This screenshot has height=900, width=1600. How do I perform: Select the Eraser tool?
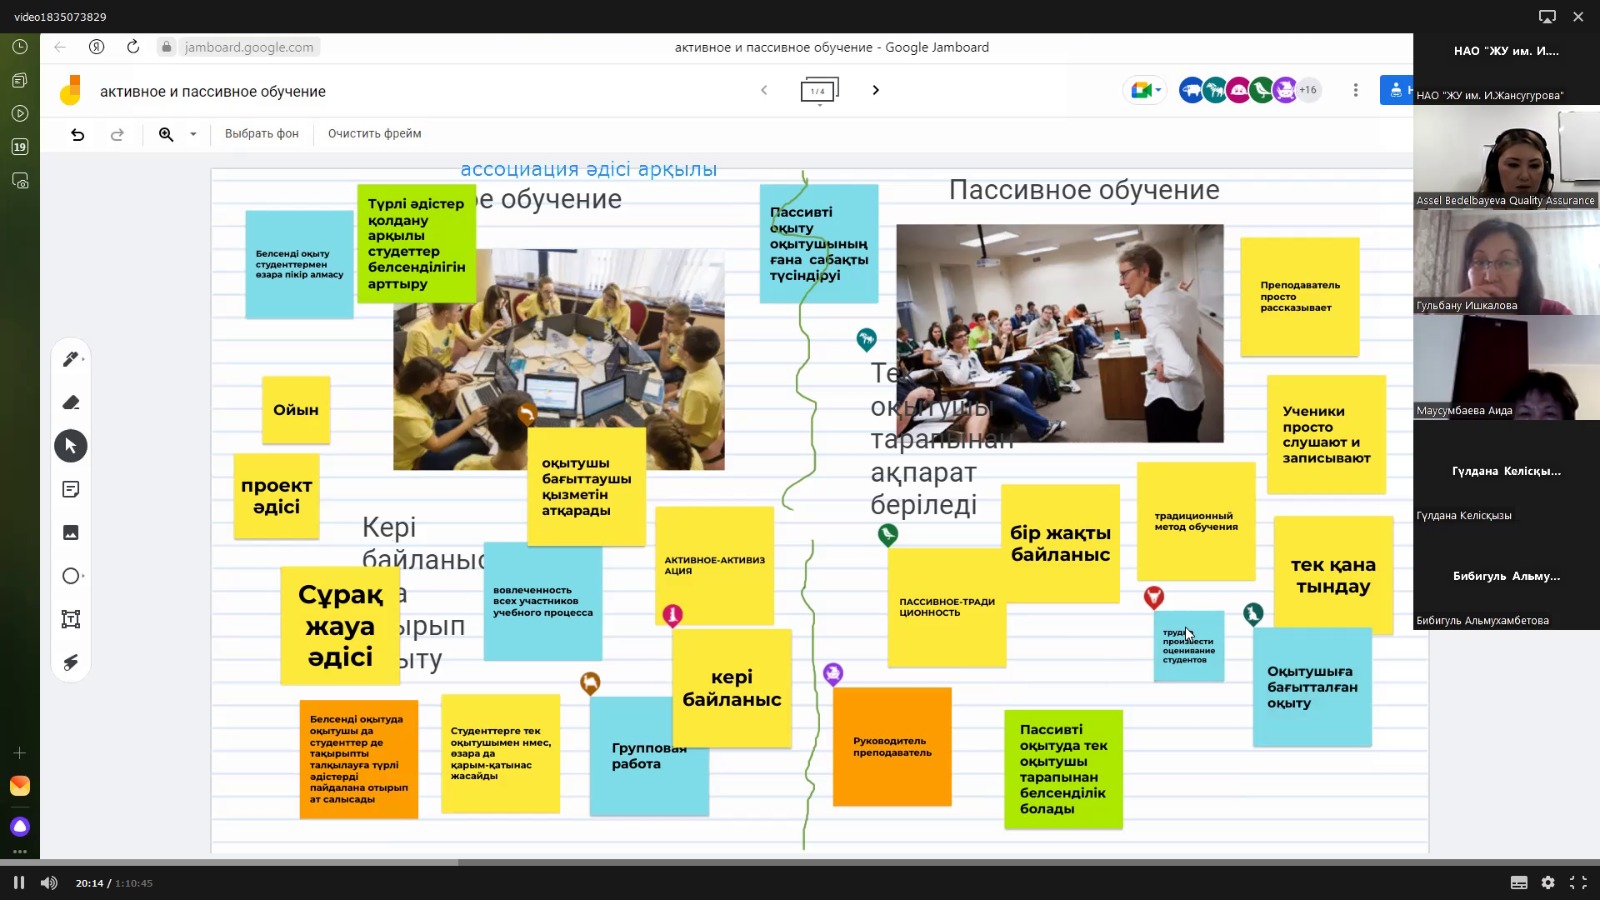click(x=70, y=403)
